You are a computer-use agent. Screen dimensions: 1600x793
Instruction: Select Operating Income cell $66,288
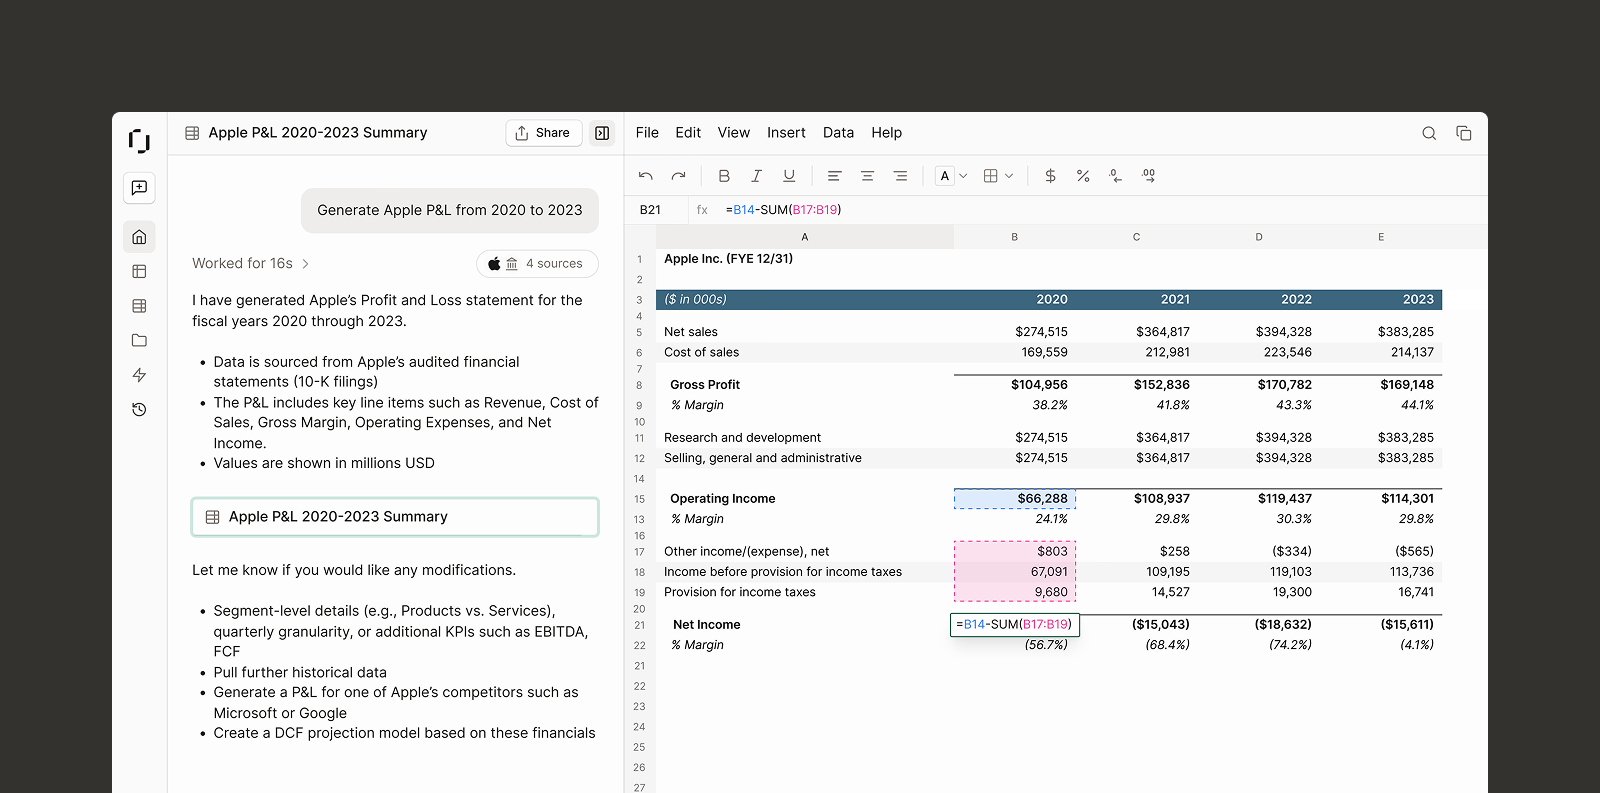[1015, 499]
